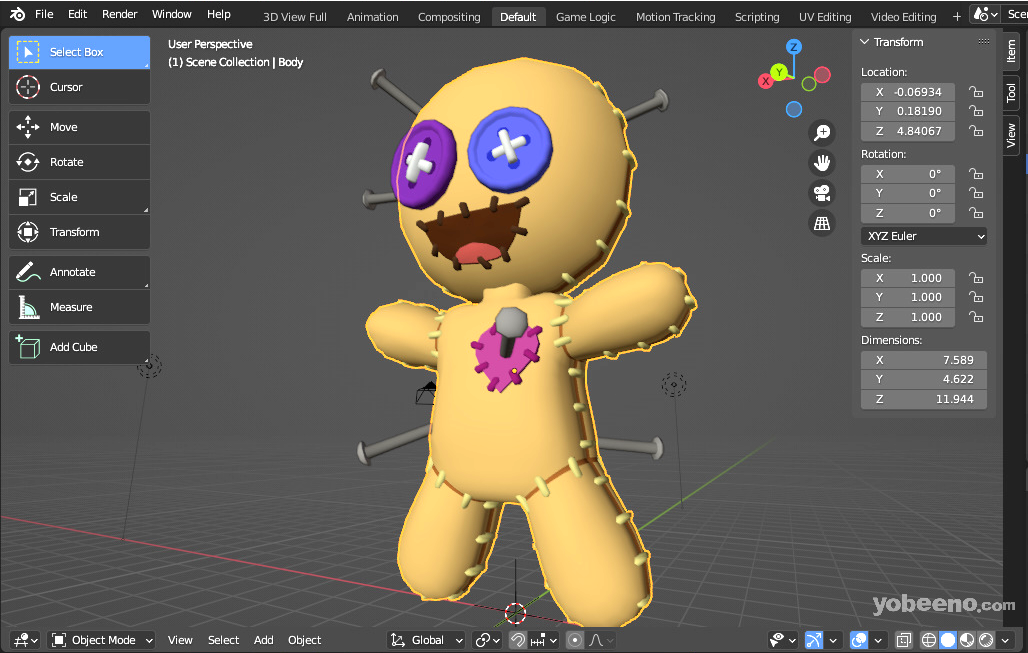Open the editor type dropdown
The width and height of the screenshot is (1028, 653).
click(x=26, y=640)
